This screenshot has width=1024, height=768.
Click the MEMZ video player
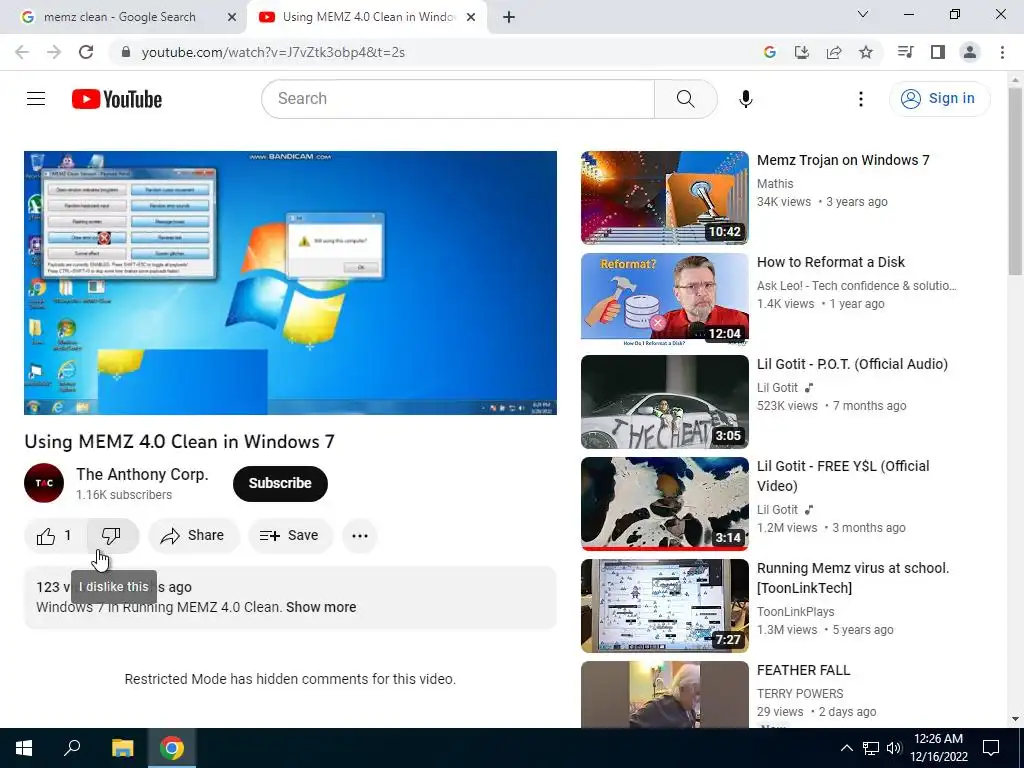pos(291,283)
